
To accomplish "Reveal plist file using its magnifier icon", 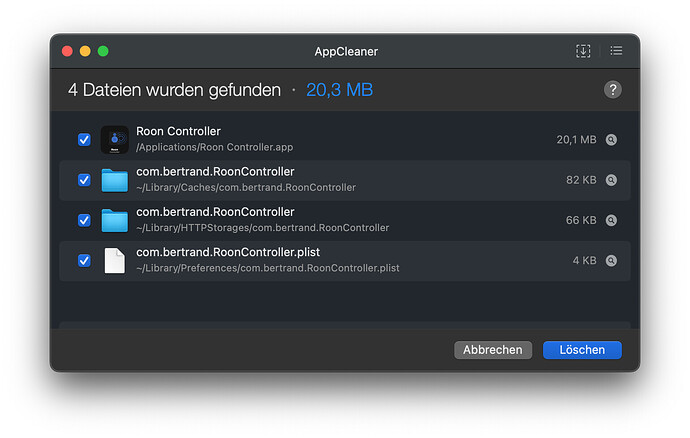I will [611, 260].
